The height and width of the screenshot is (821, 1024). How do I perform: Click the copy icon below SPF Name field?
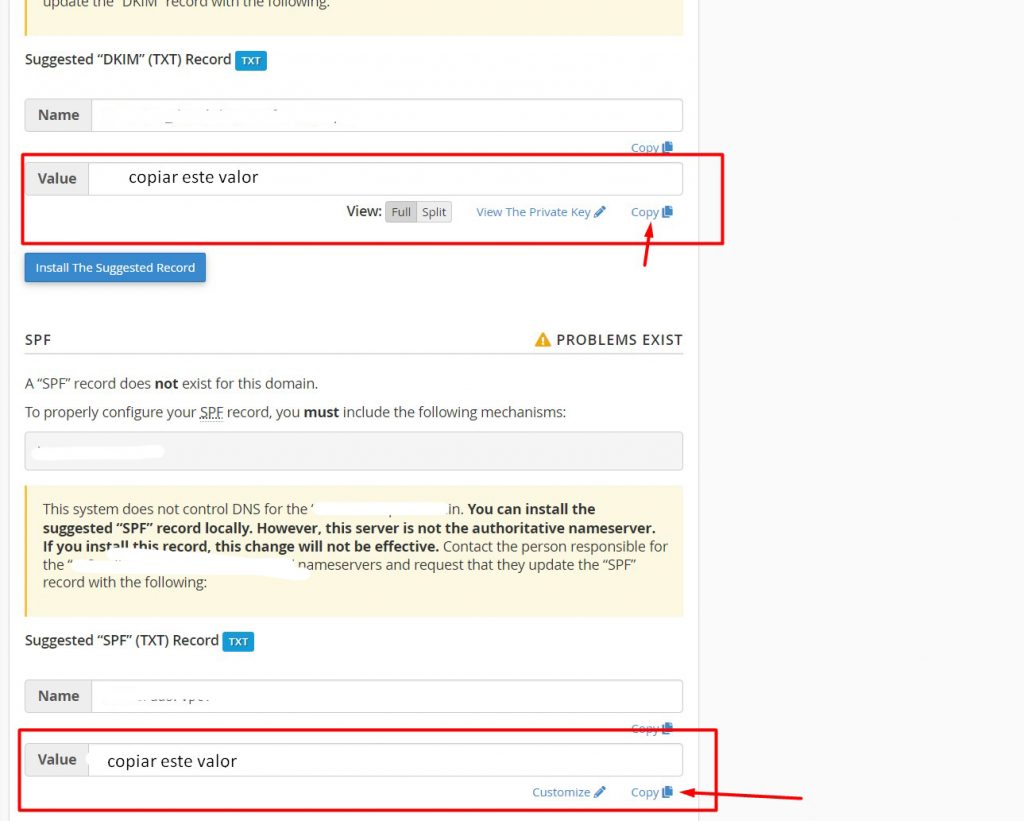668,729
